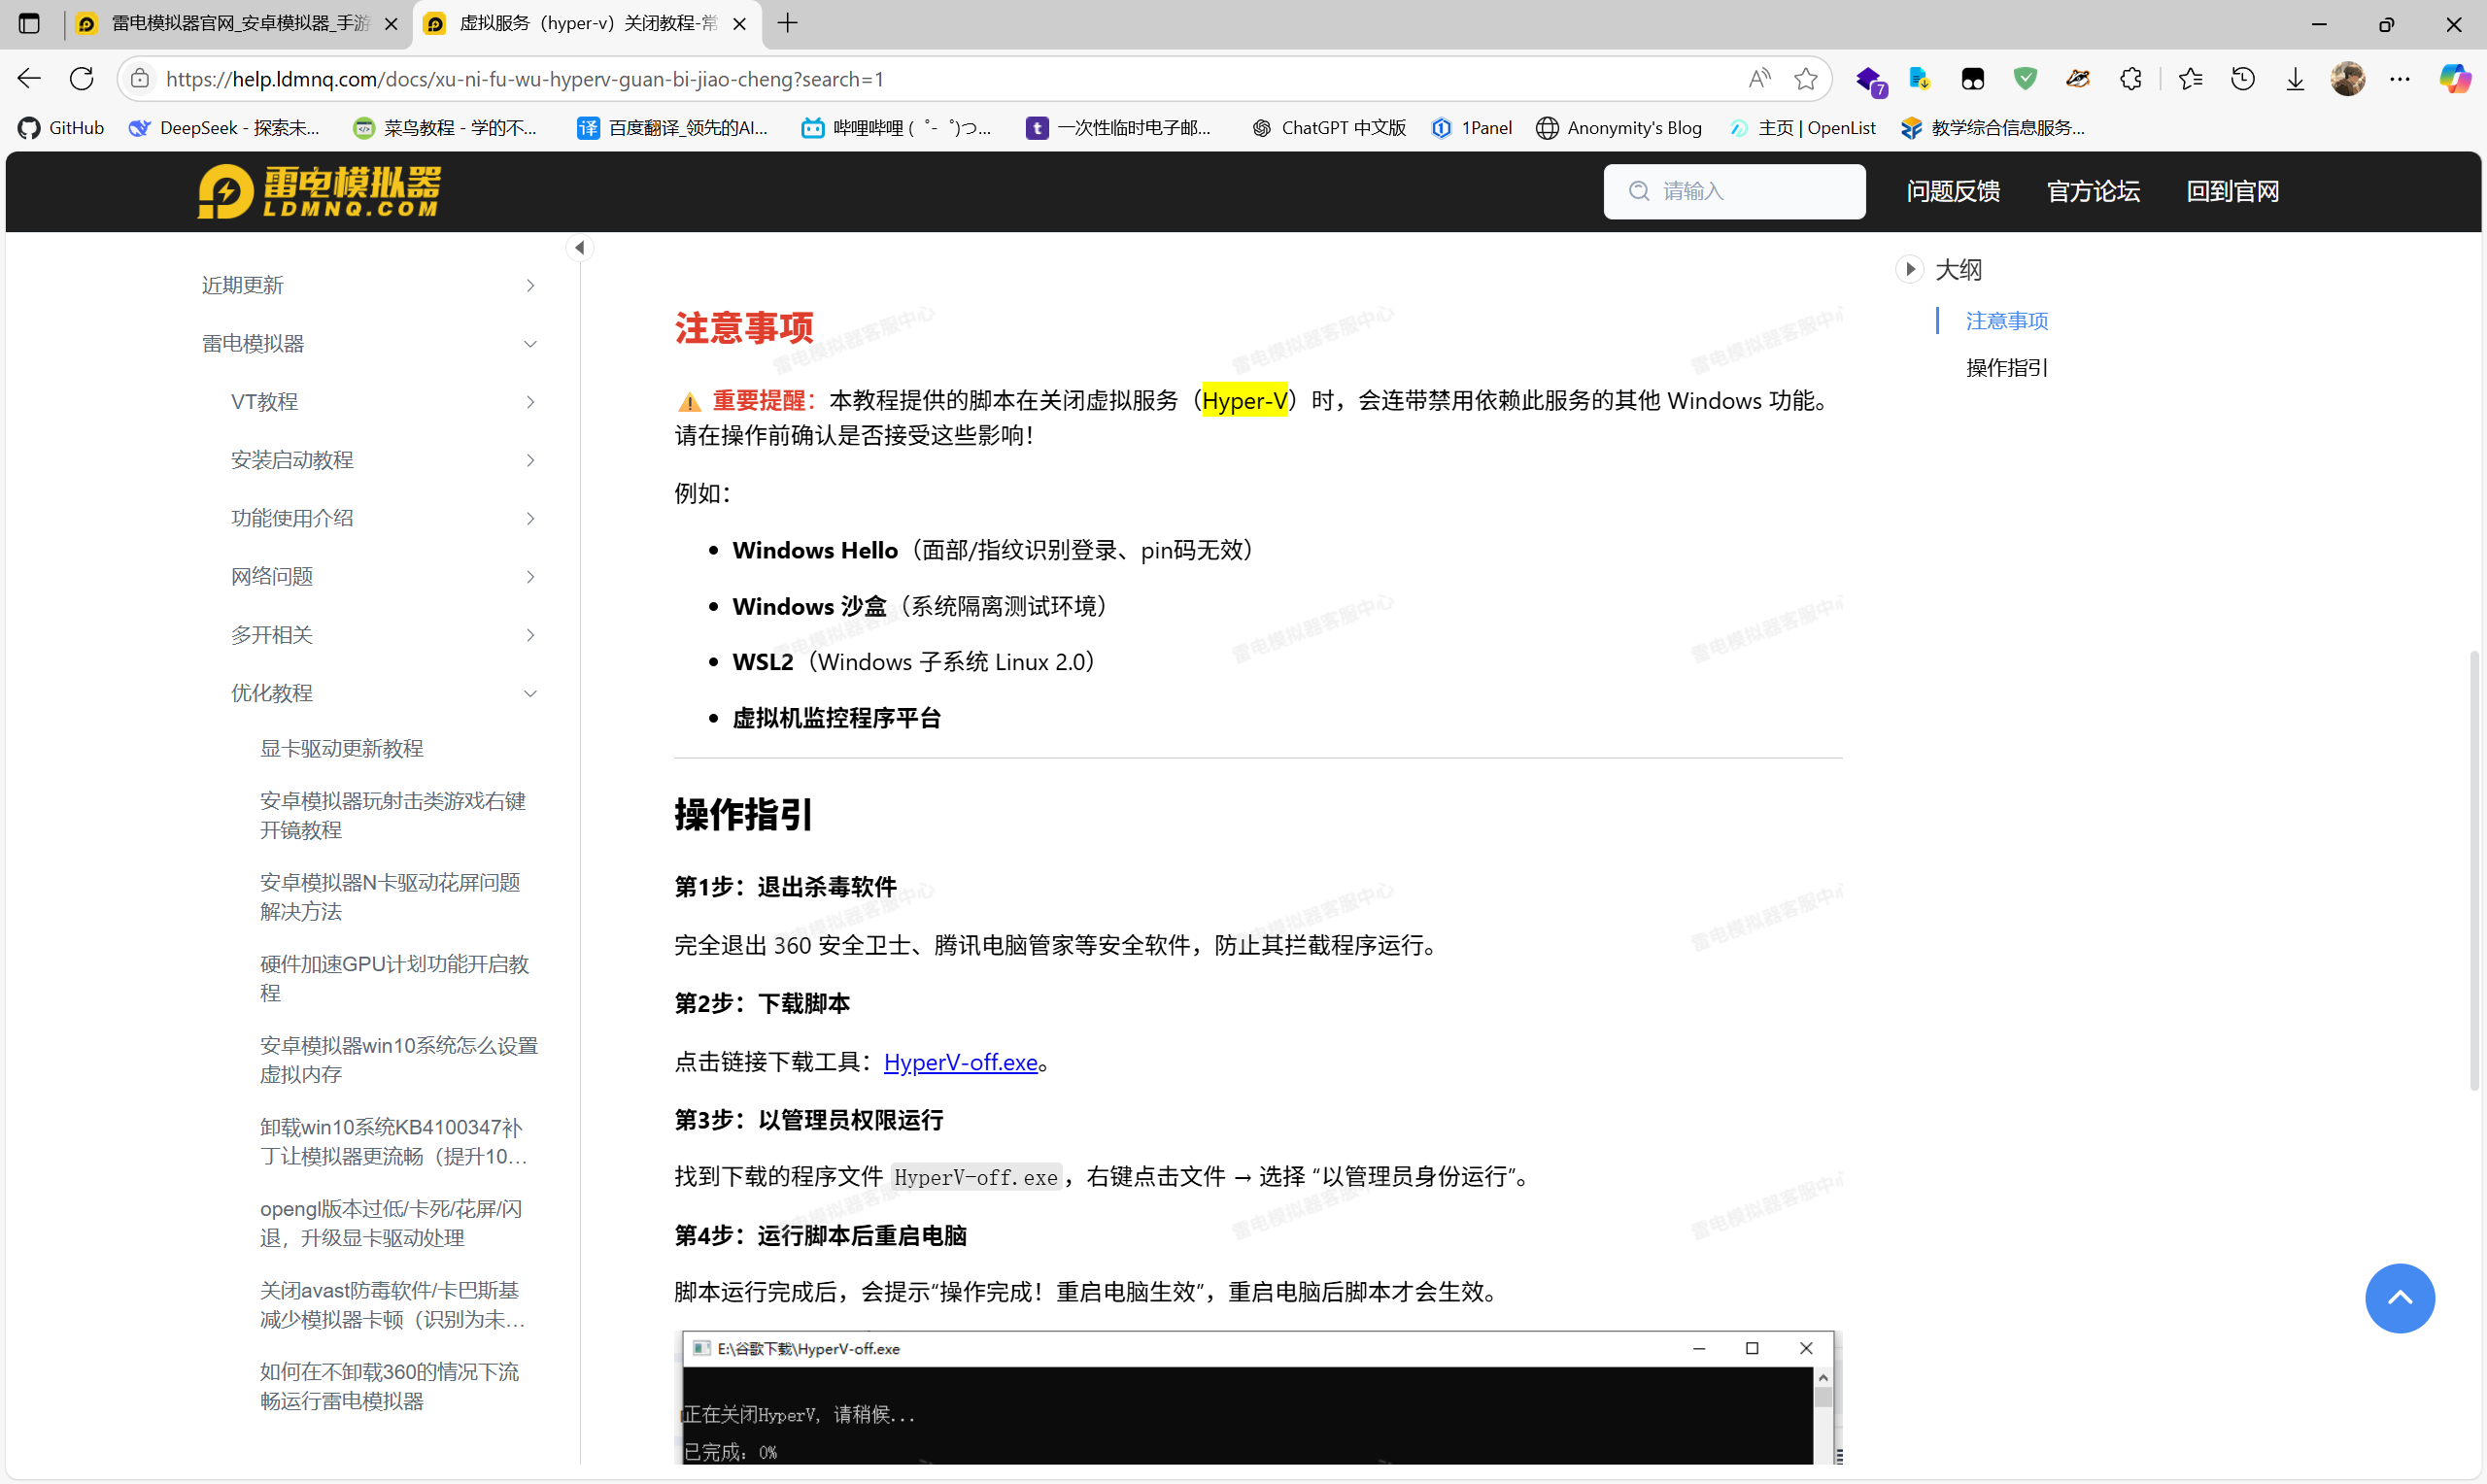This screenshot has height=1484, width=2487.
Task: Click the blue back-to-top button
Action: [2399, 1298]
